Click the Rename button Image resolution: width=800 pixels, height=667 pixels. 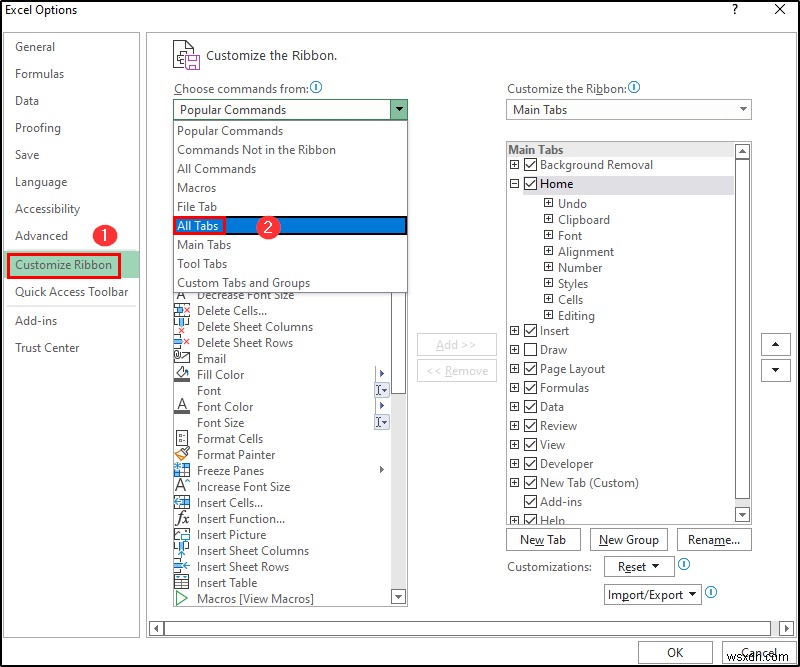714,539
